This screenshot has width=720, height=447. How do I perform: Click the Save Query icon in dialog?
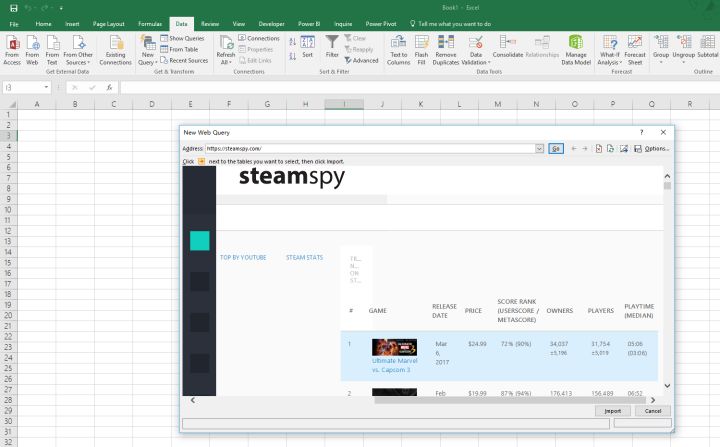point(638,148)
